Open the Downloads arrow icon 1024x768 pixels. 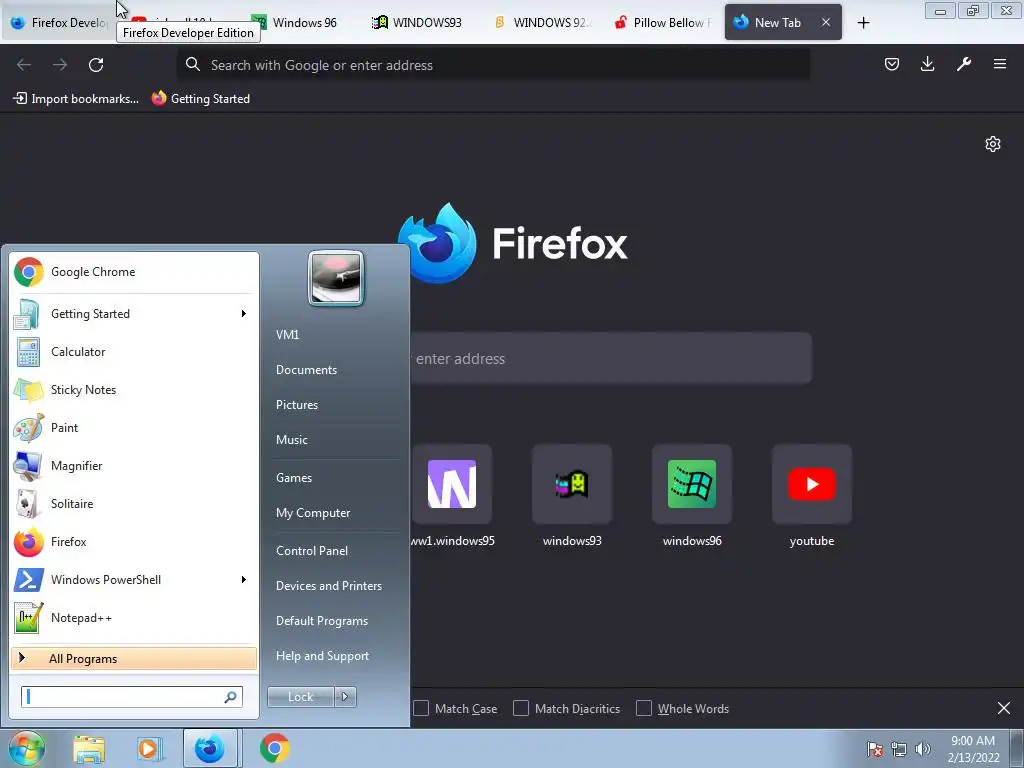(927, 64)
